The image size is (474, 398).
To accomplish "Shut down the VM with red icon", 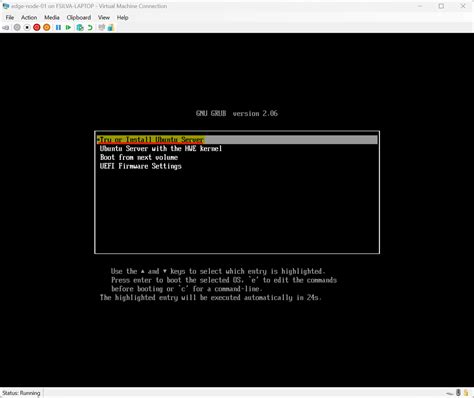I will (37, 28).
